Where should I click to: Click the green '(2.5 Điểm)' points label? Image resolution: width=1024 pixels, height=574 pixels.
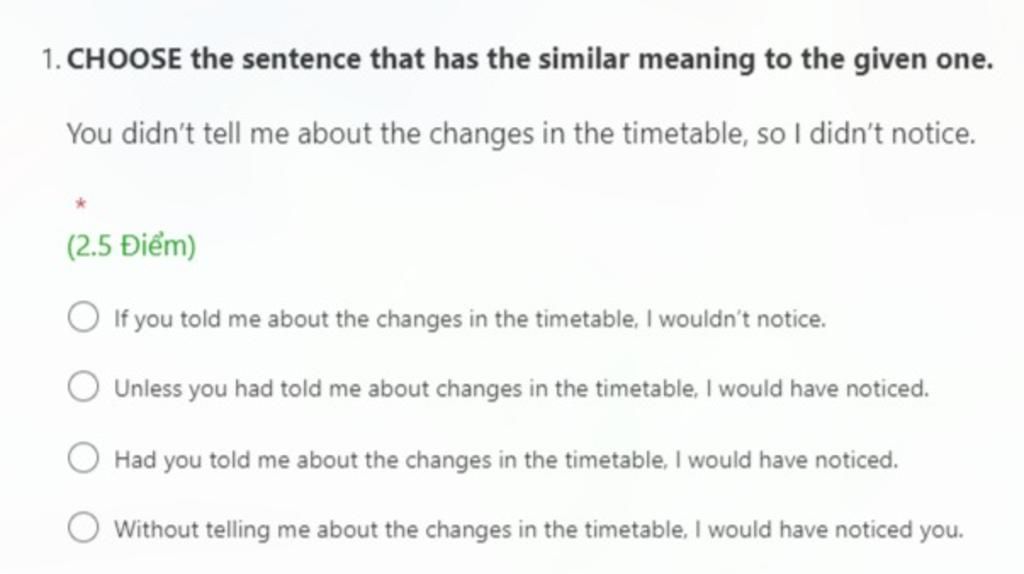tap(131, 246)
